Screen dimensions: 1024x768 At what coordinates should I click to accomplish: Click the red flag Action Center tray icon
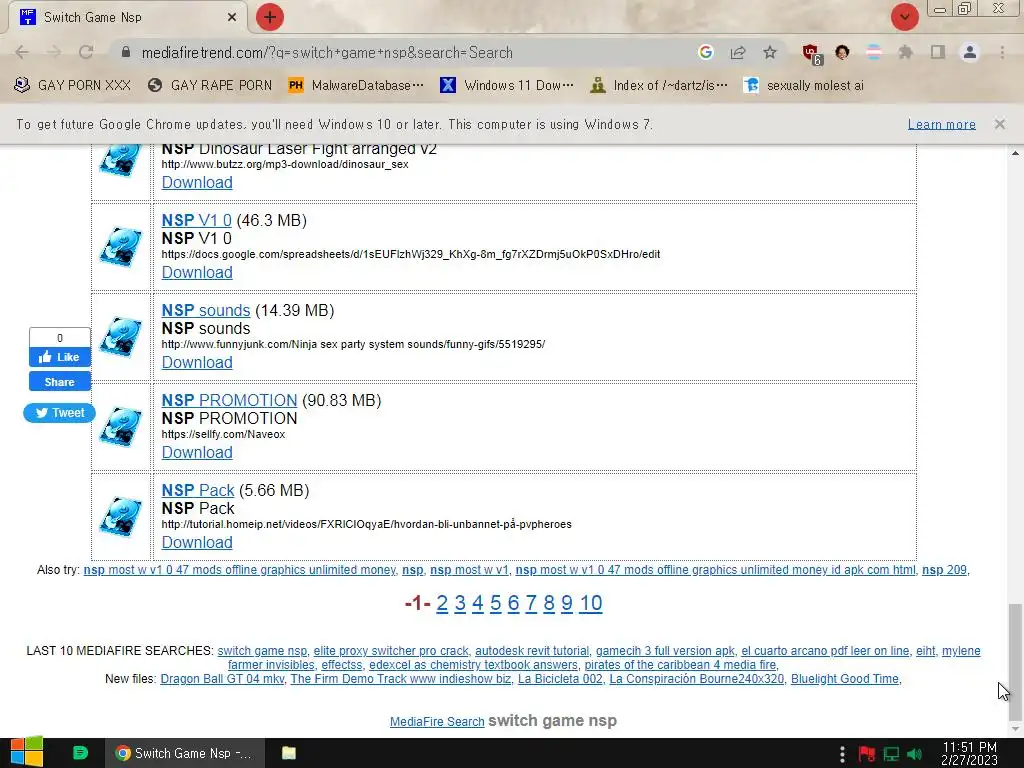(867, 754)
